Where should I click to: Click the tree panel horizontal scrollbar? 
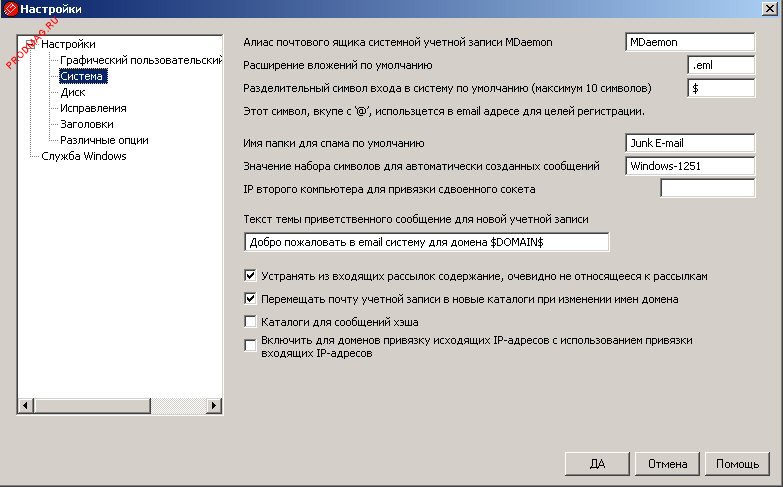pos(120,406)
